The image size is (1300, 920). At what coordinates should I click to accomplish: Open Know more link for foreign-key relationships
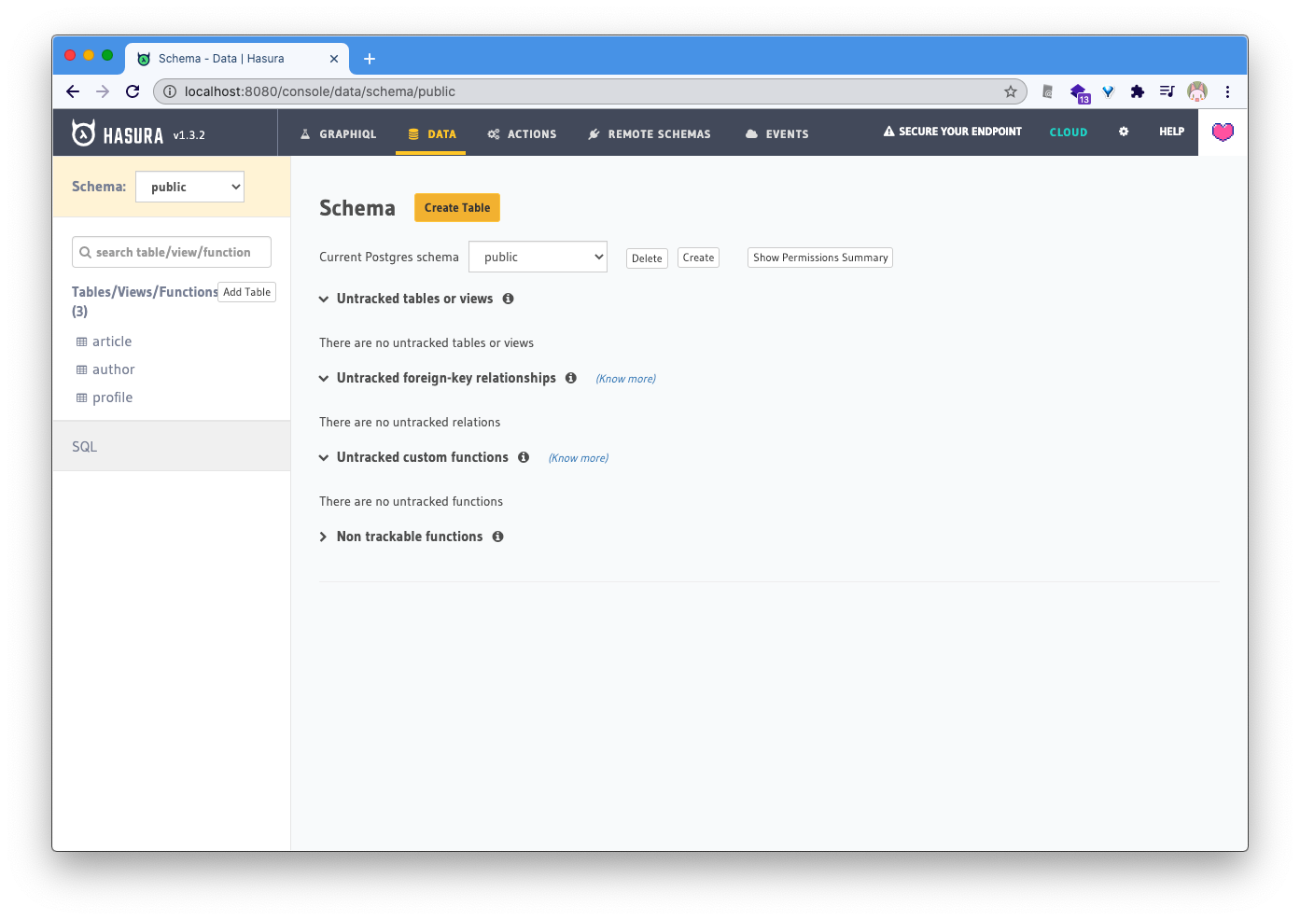(x=626, y=379)
